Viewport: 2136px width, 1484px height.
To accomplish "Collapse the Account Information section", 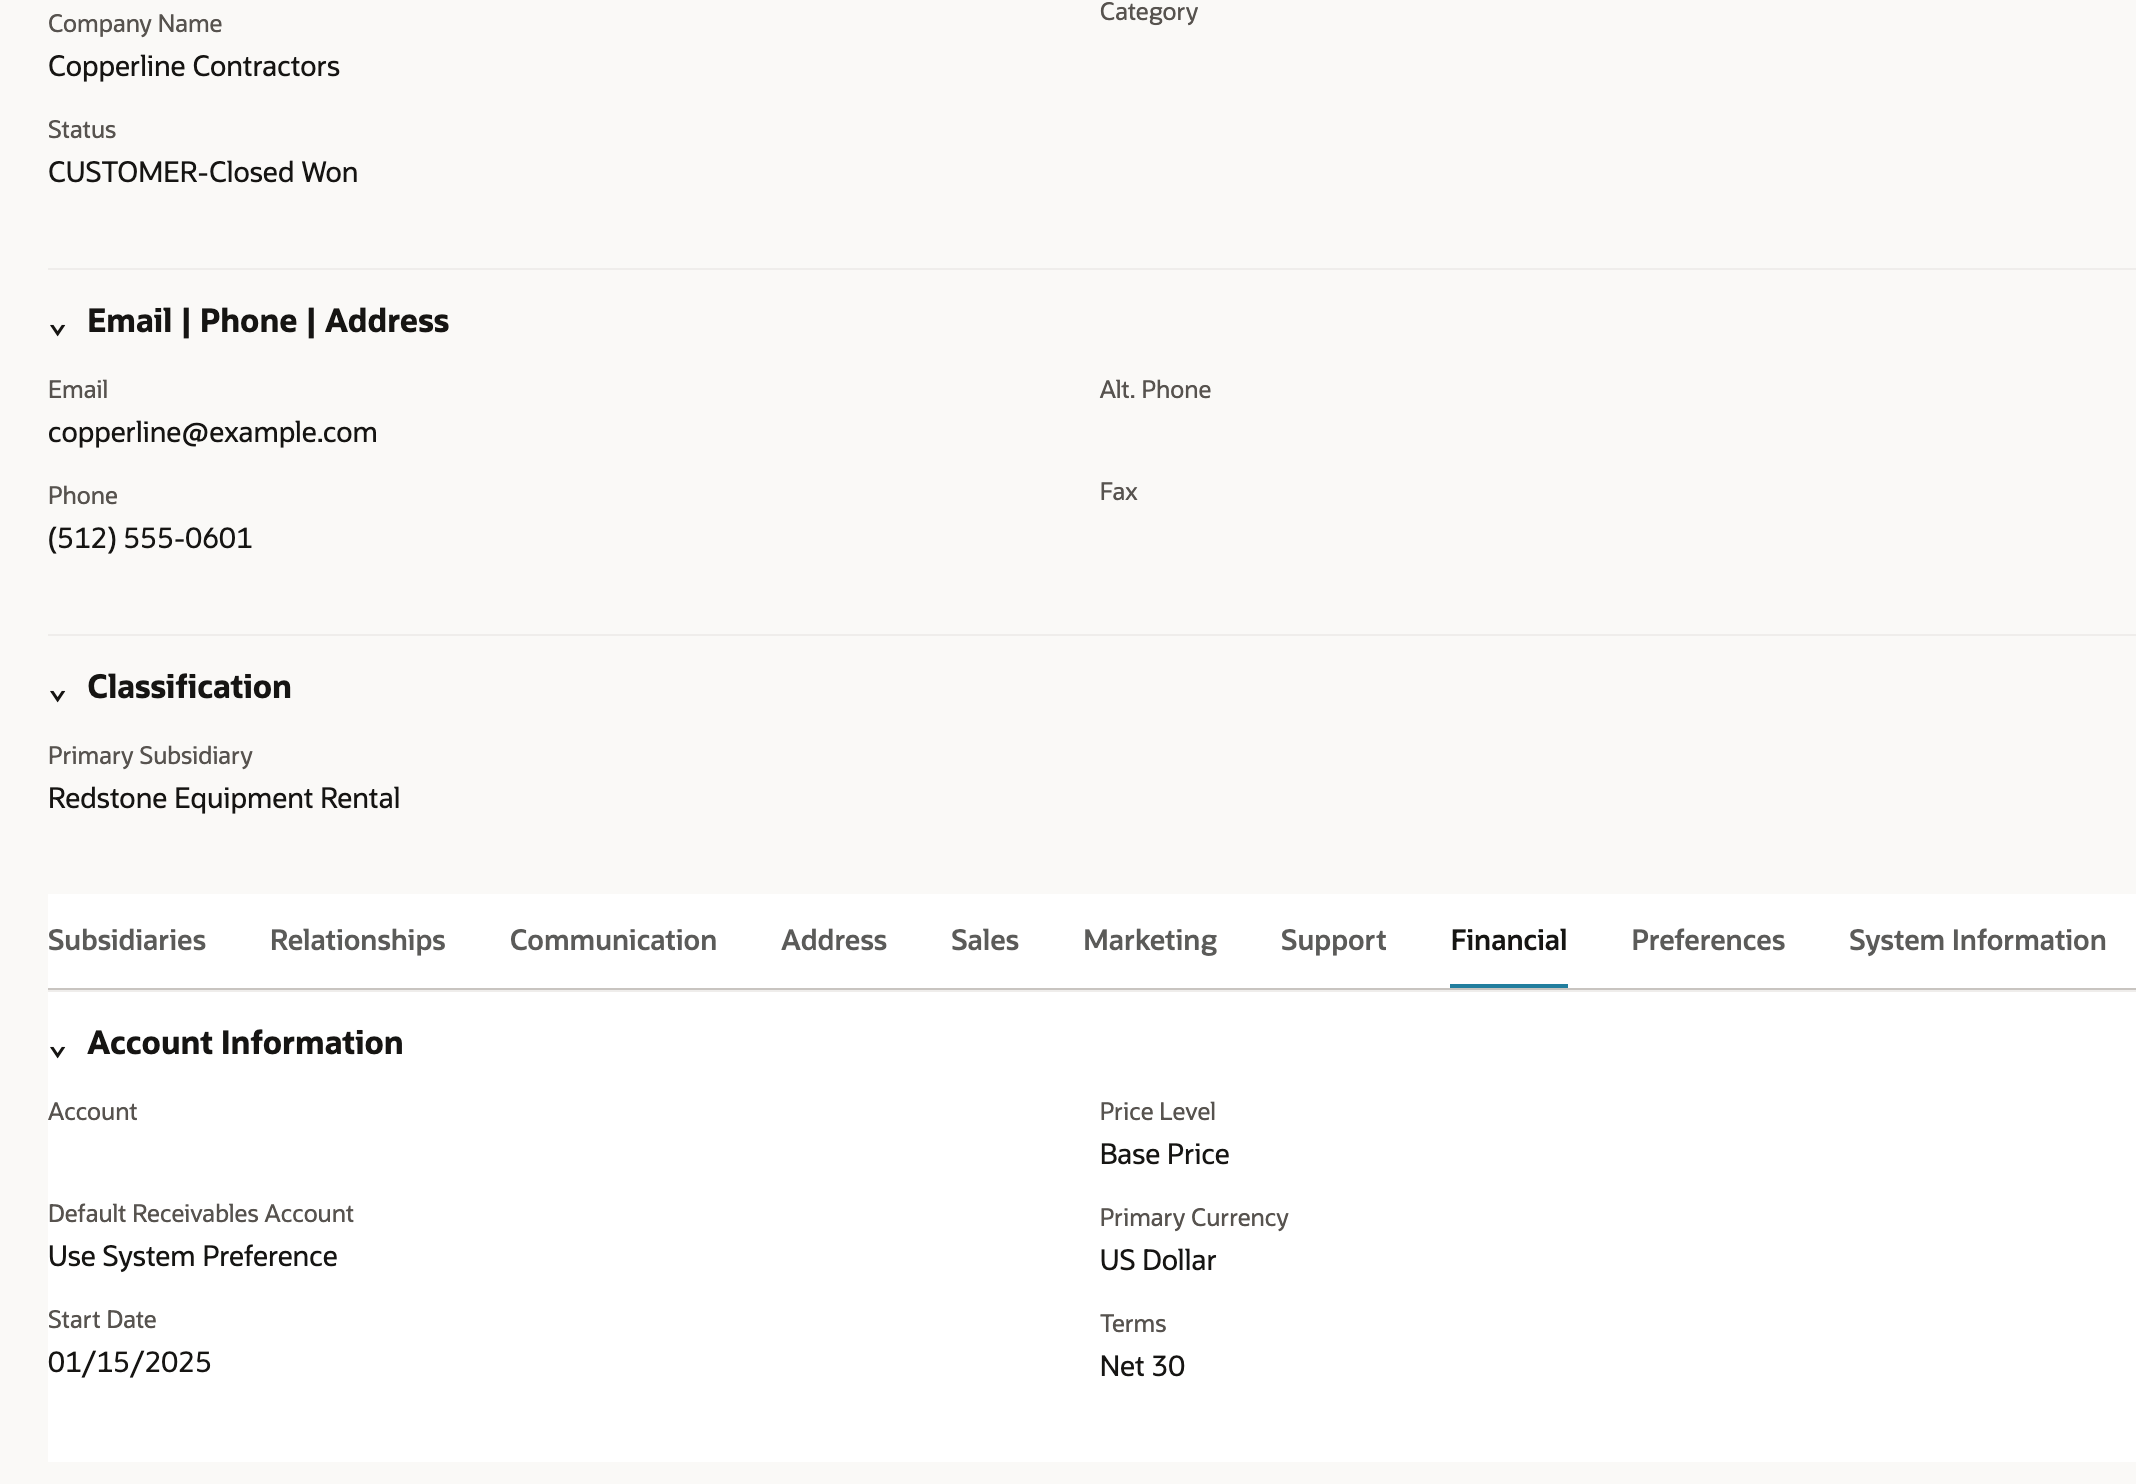I will (58, 1050).
